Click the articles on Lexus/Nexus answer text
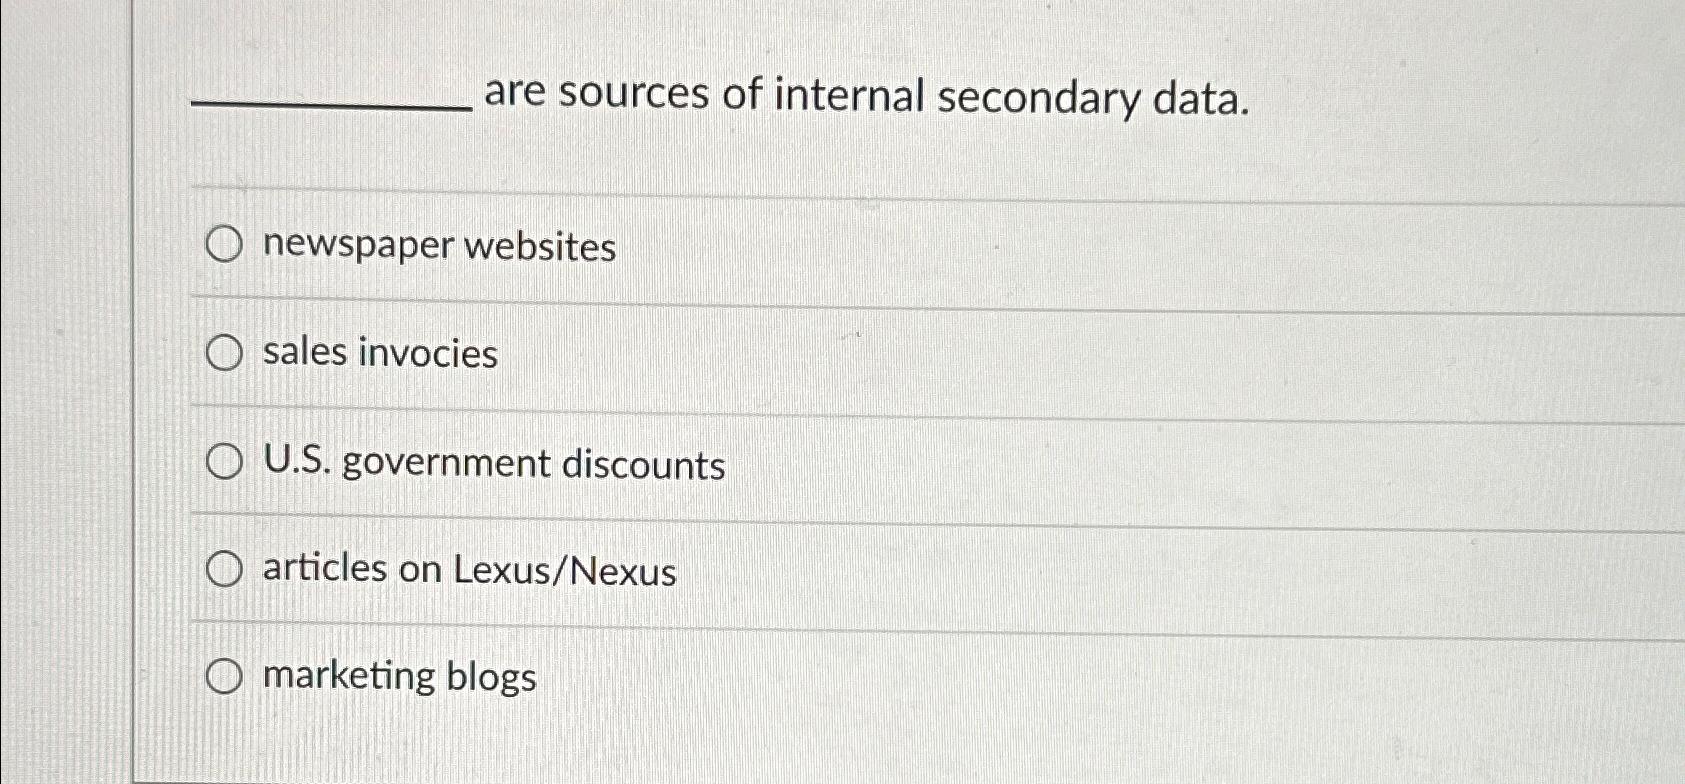 pos(468,570)
